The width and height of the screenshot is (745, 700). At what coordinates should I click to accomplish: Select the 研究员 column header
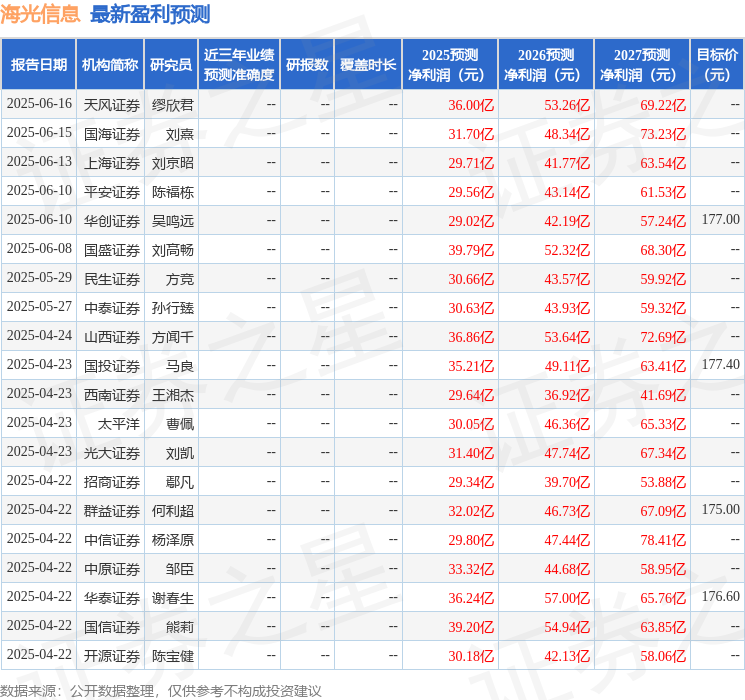click(x=171, y=65)
